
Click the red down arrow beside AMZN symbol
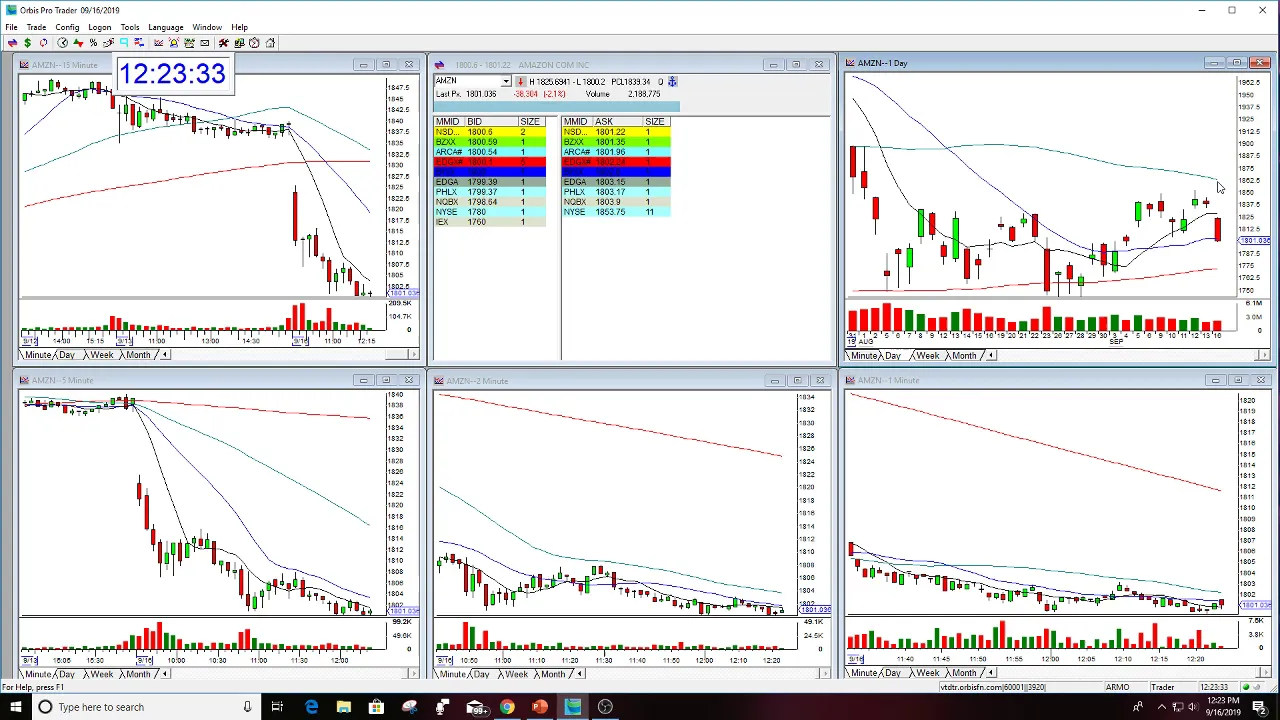520,81
